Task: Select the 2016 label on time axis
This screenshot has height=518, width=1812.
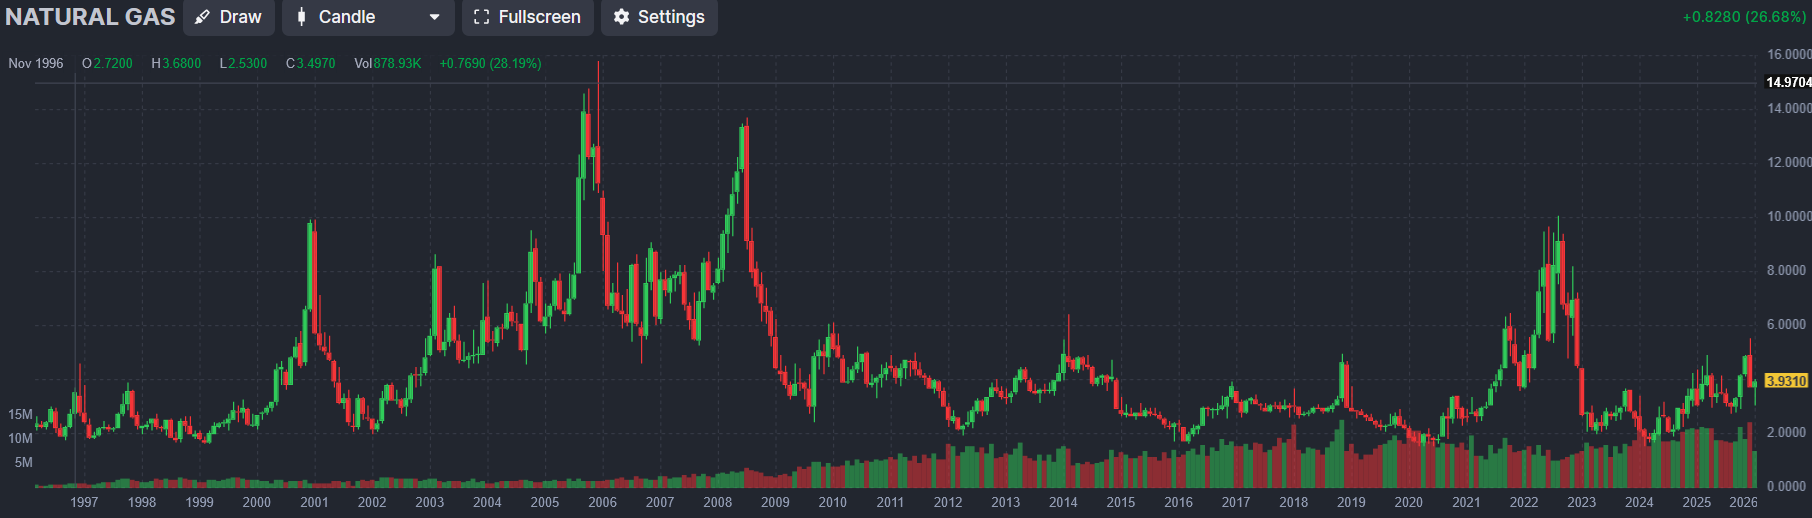Action: click(1178, 502)
